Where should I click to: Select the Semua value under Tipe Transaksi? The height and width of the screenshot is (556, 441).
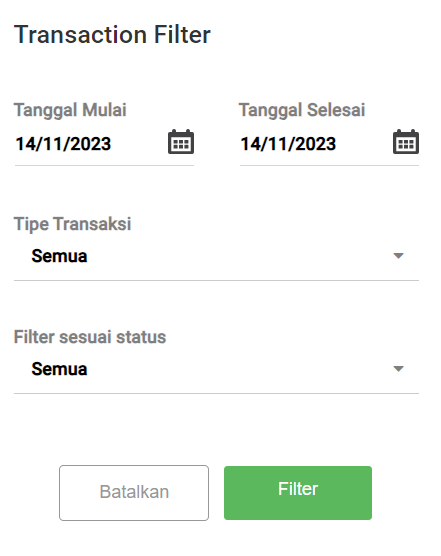point(59,256)
